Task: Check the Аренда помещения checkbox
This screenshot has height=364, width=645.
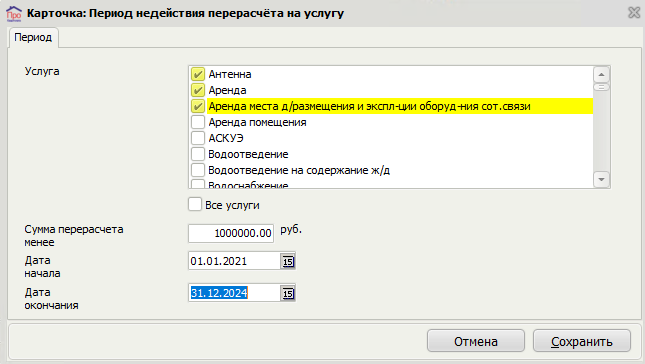Action: click(x=198, y=122)
